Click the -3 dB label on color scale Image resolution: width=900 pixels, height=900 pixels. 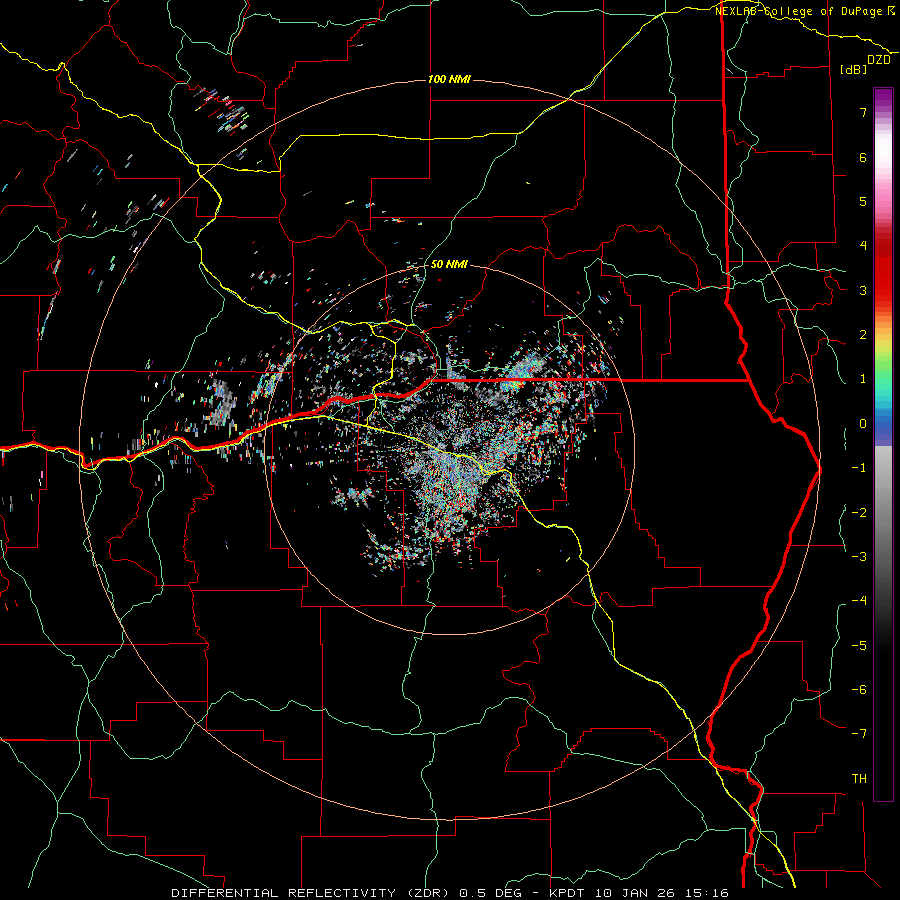[x=859, y=557]
